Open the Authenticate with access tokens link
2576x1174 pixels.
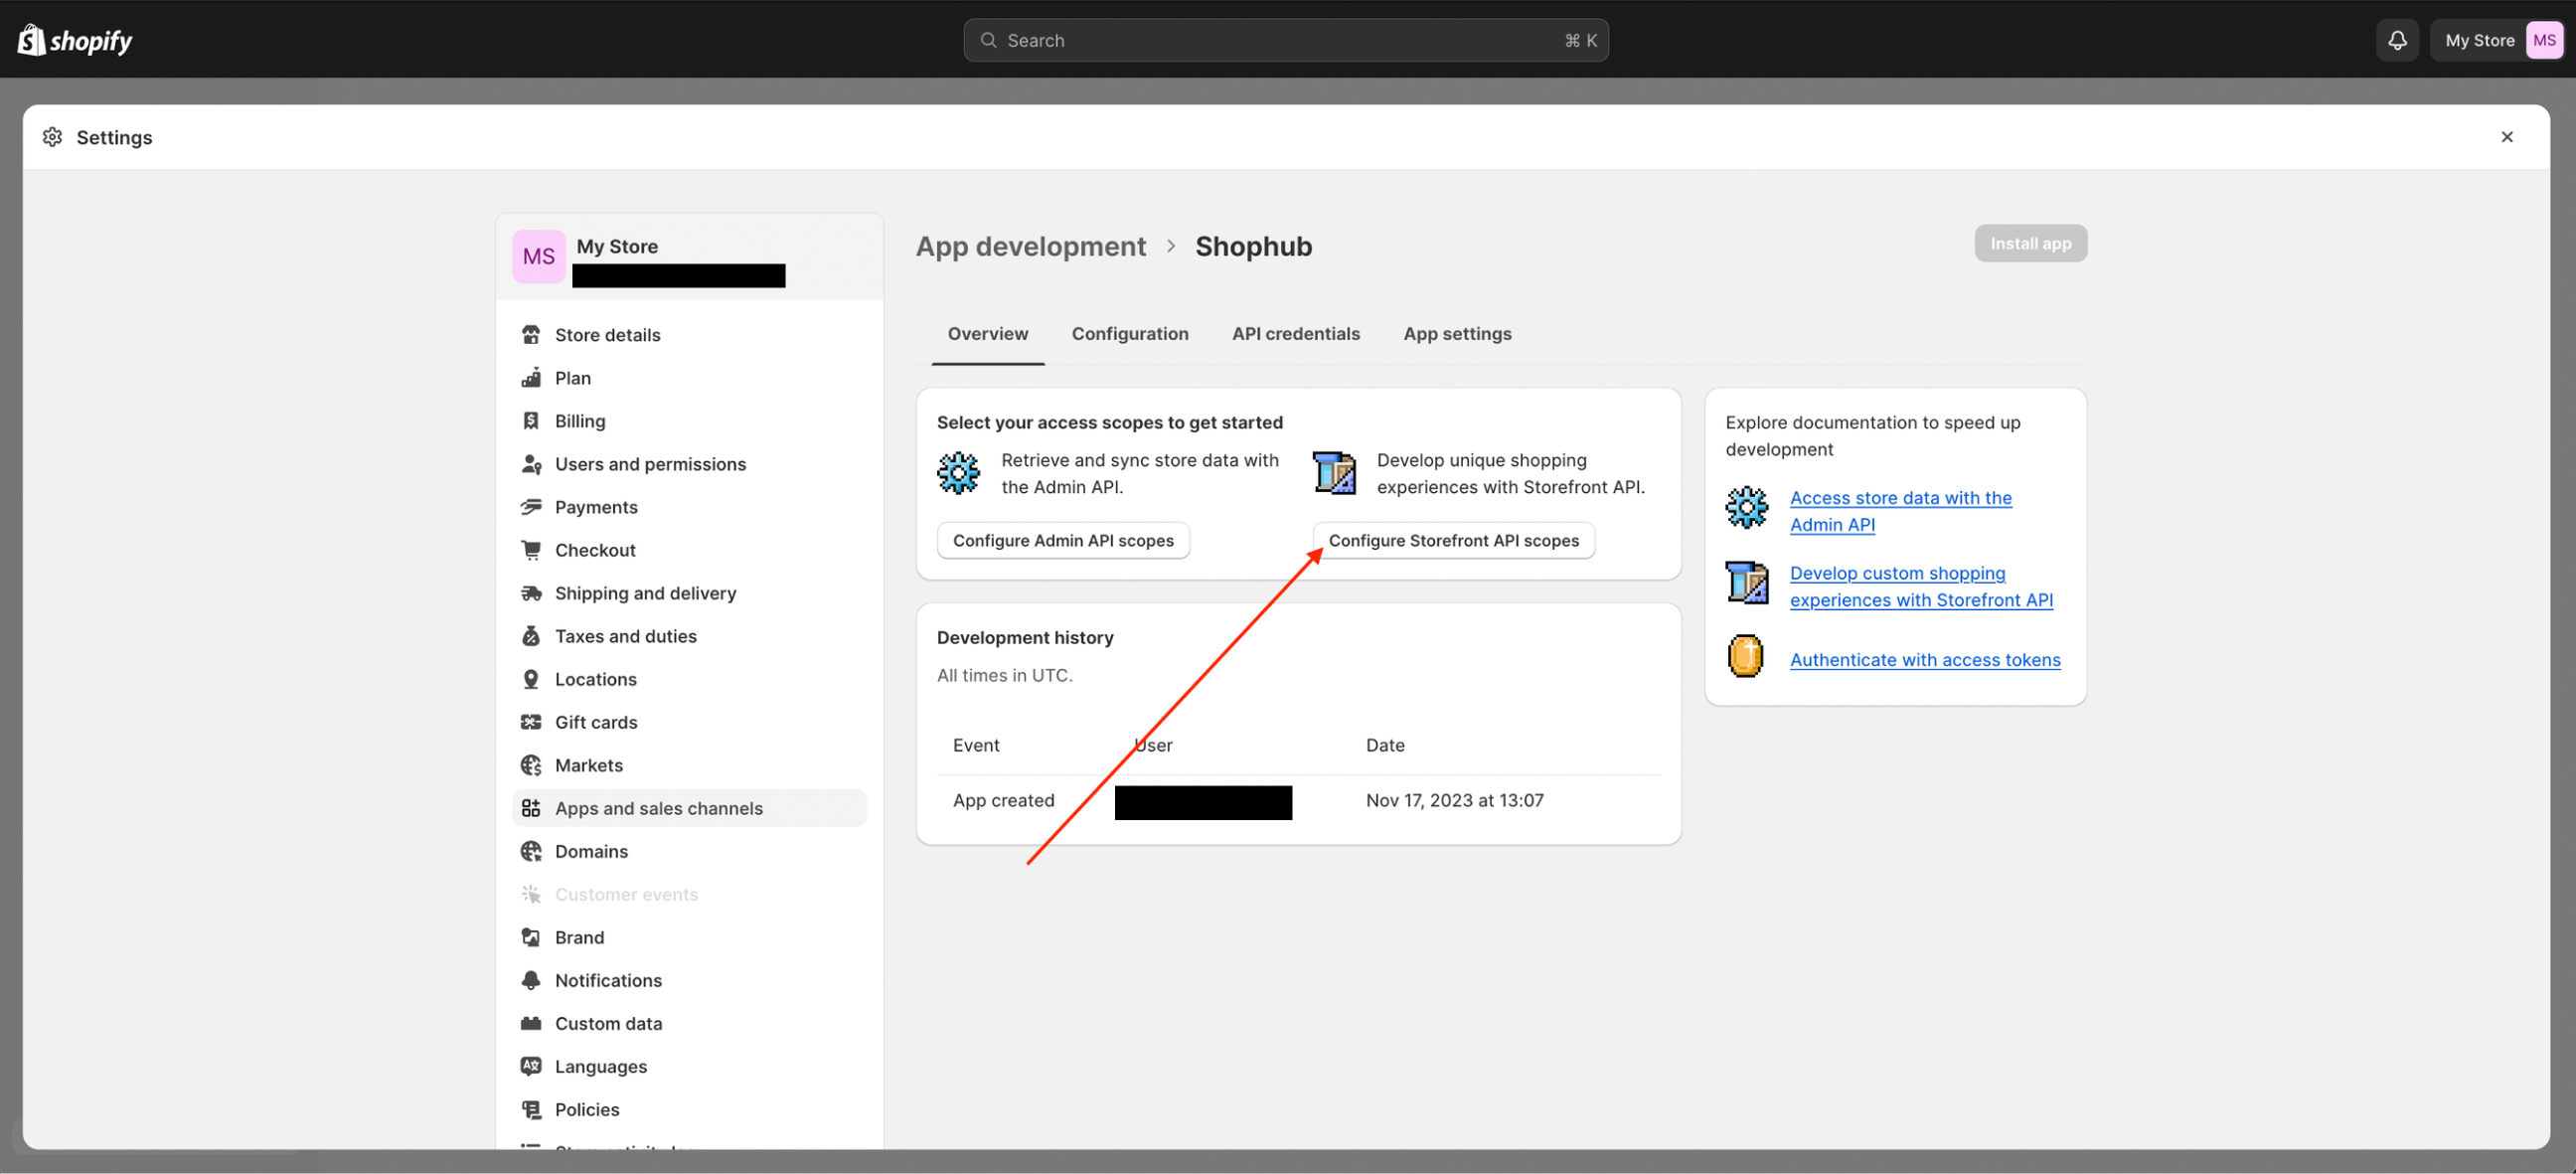pyautogui.click(x=1924, y=659)
